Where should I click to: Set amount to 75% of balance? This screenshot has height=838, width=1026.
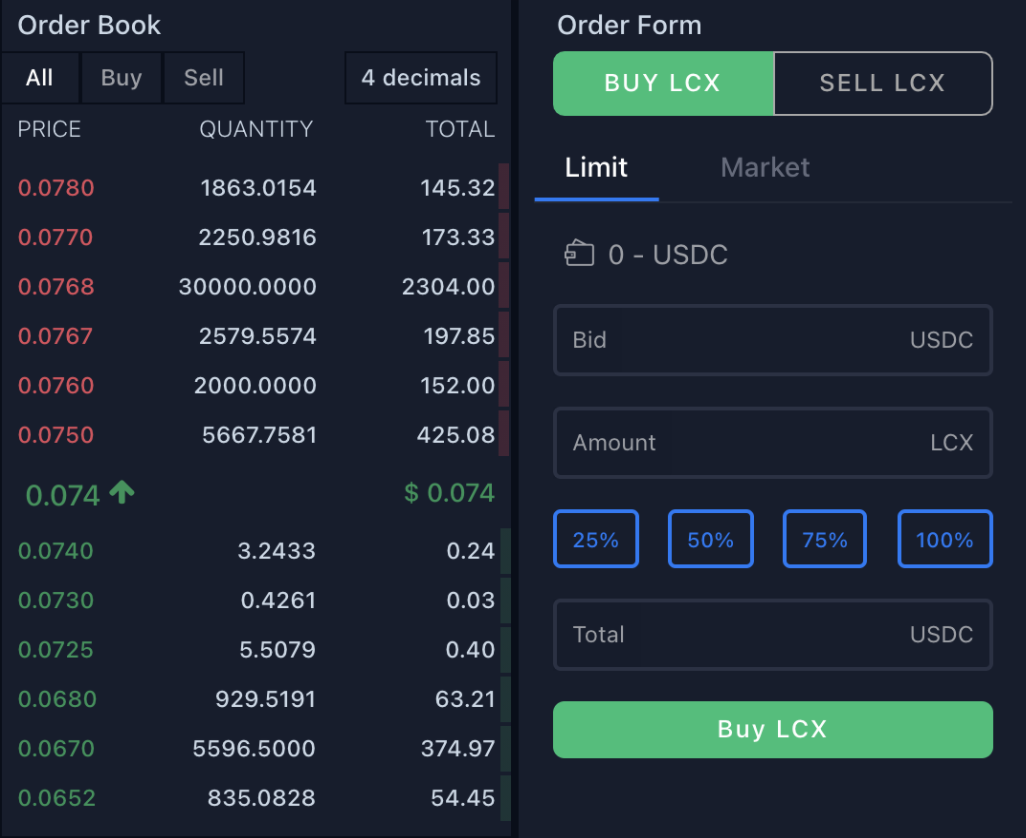(824, 539)
